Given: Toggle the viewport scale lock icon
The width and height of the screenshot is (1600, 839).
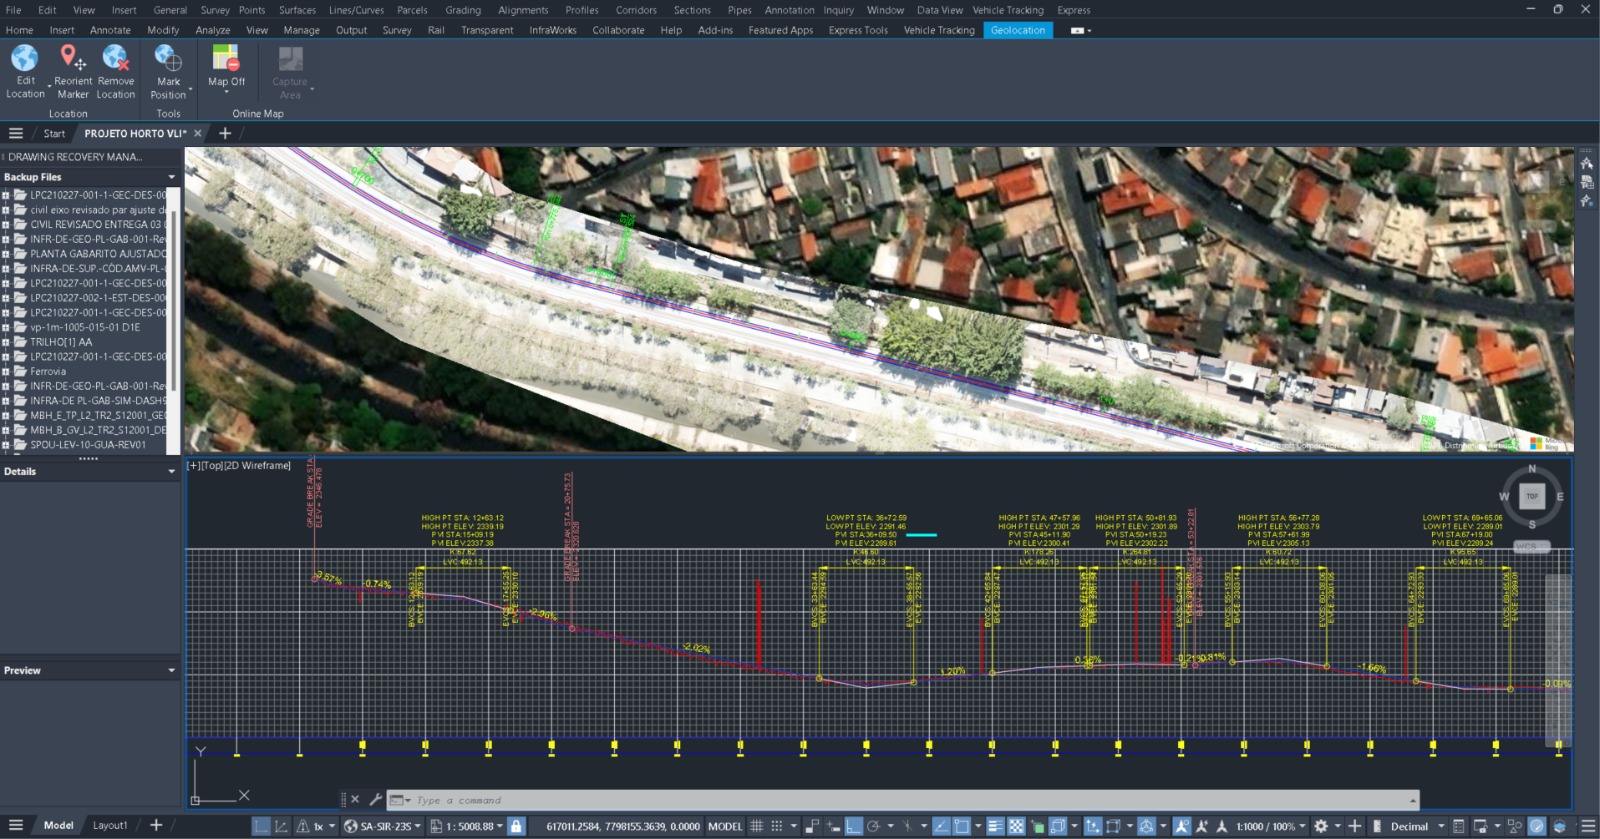Looking at the screenshot, I should click(516, 826).
